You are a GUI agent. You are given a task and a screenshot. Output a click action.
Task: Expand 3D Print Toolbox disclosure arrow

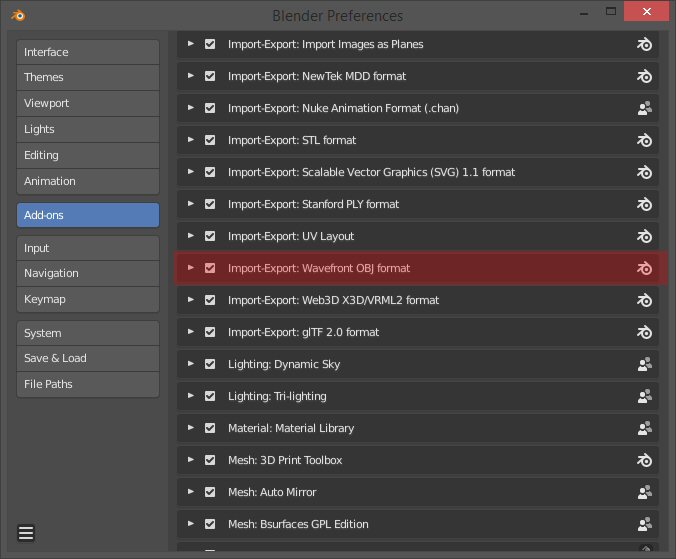point(191,459)
